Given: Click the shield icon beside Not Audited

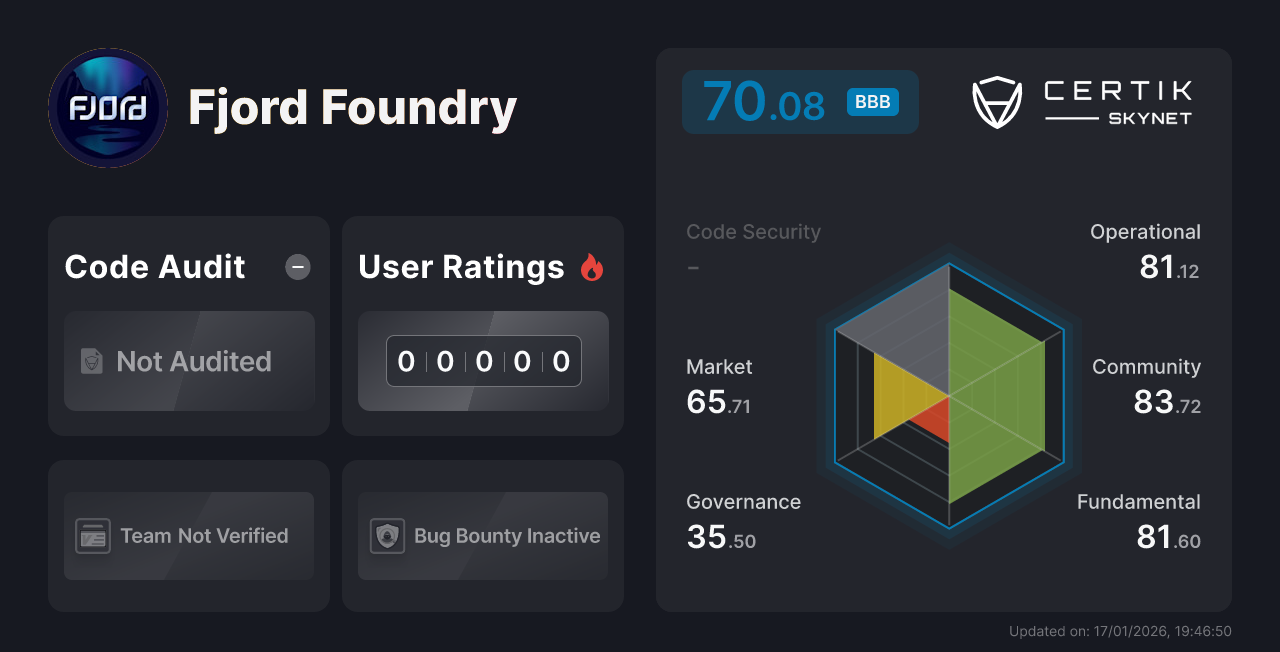Looking at the screenshot, I should (91, 362).
